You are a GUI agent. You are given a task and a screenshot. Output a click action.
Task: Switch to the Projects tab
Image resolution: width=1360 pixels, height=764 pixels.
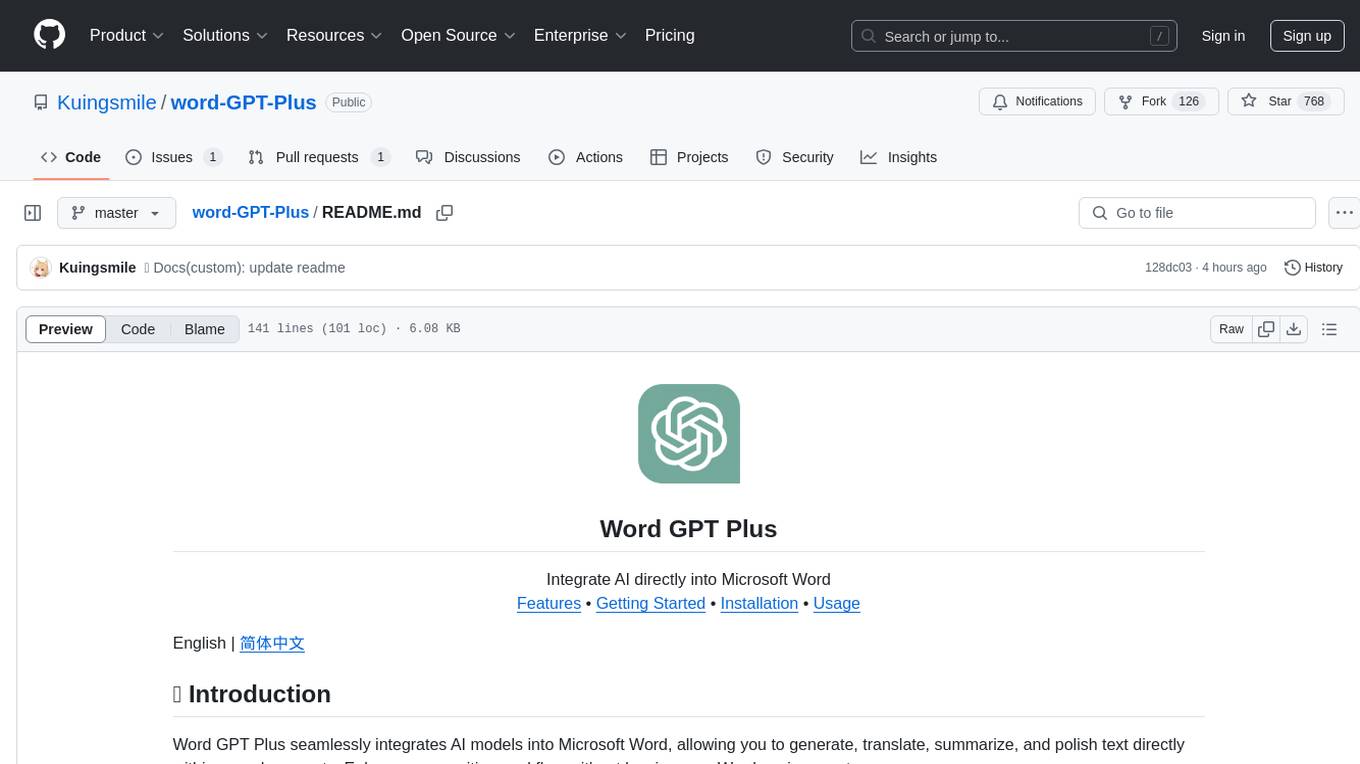pos(689,157)
